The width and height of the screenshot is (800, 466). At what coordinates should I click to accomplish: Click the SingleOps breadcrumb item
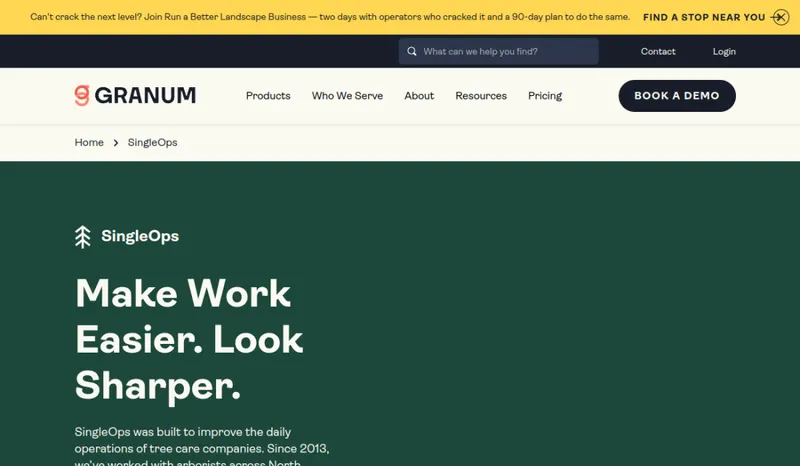tap(153, 142)
